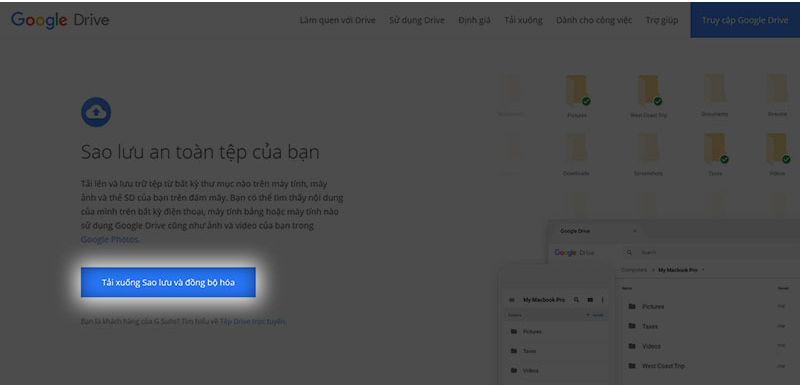Click the Google Drive logo
The height and width of the screenshot is (387, 802).
60,20
